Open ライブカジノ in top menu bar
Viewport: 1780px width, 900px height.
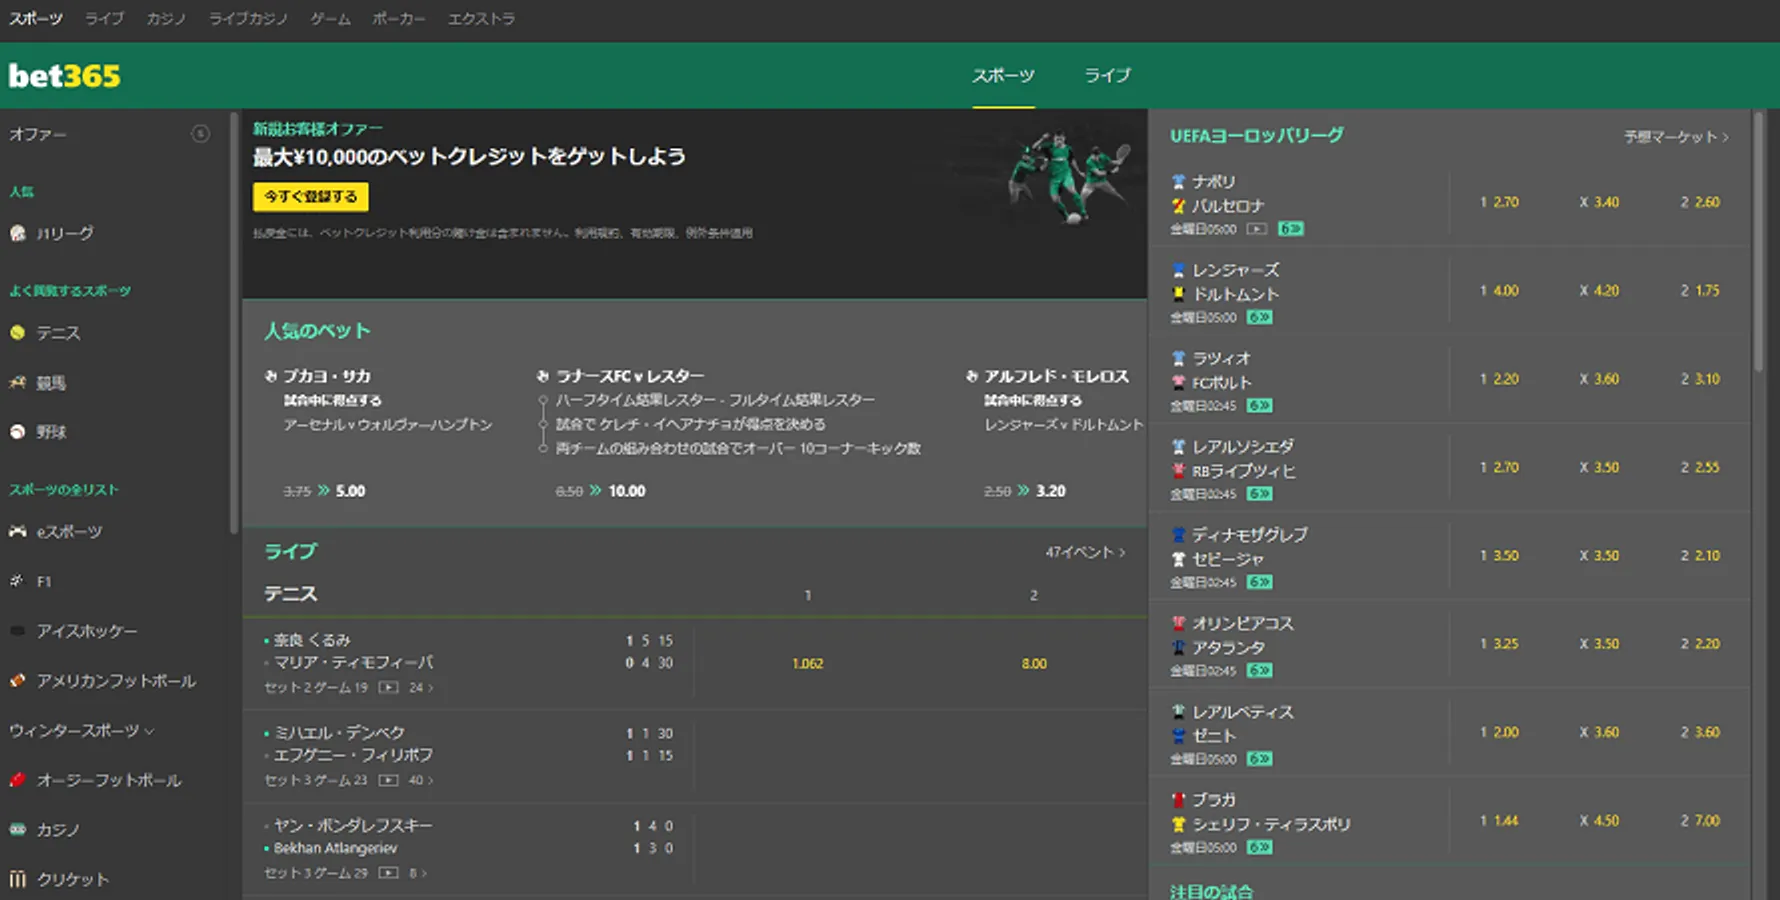[x=248, y=19]
